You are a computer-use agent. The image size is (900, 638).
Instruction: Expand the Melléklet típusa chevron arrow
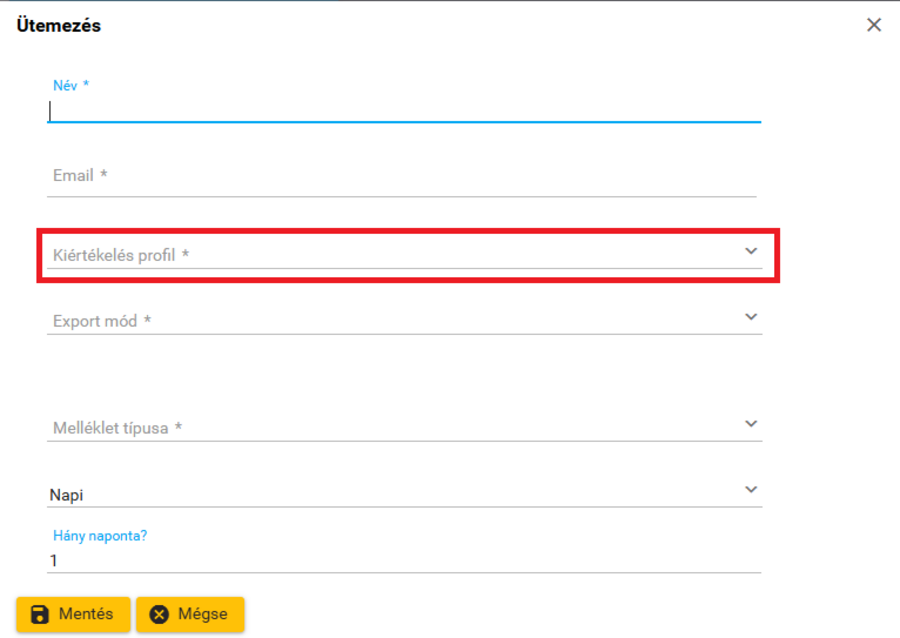pos(751,424)
